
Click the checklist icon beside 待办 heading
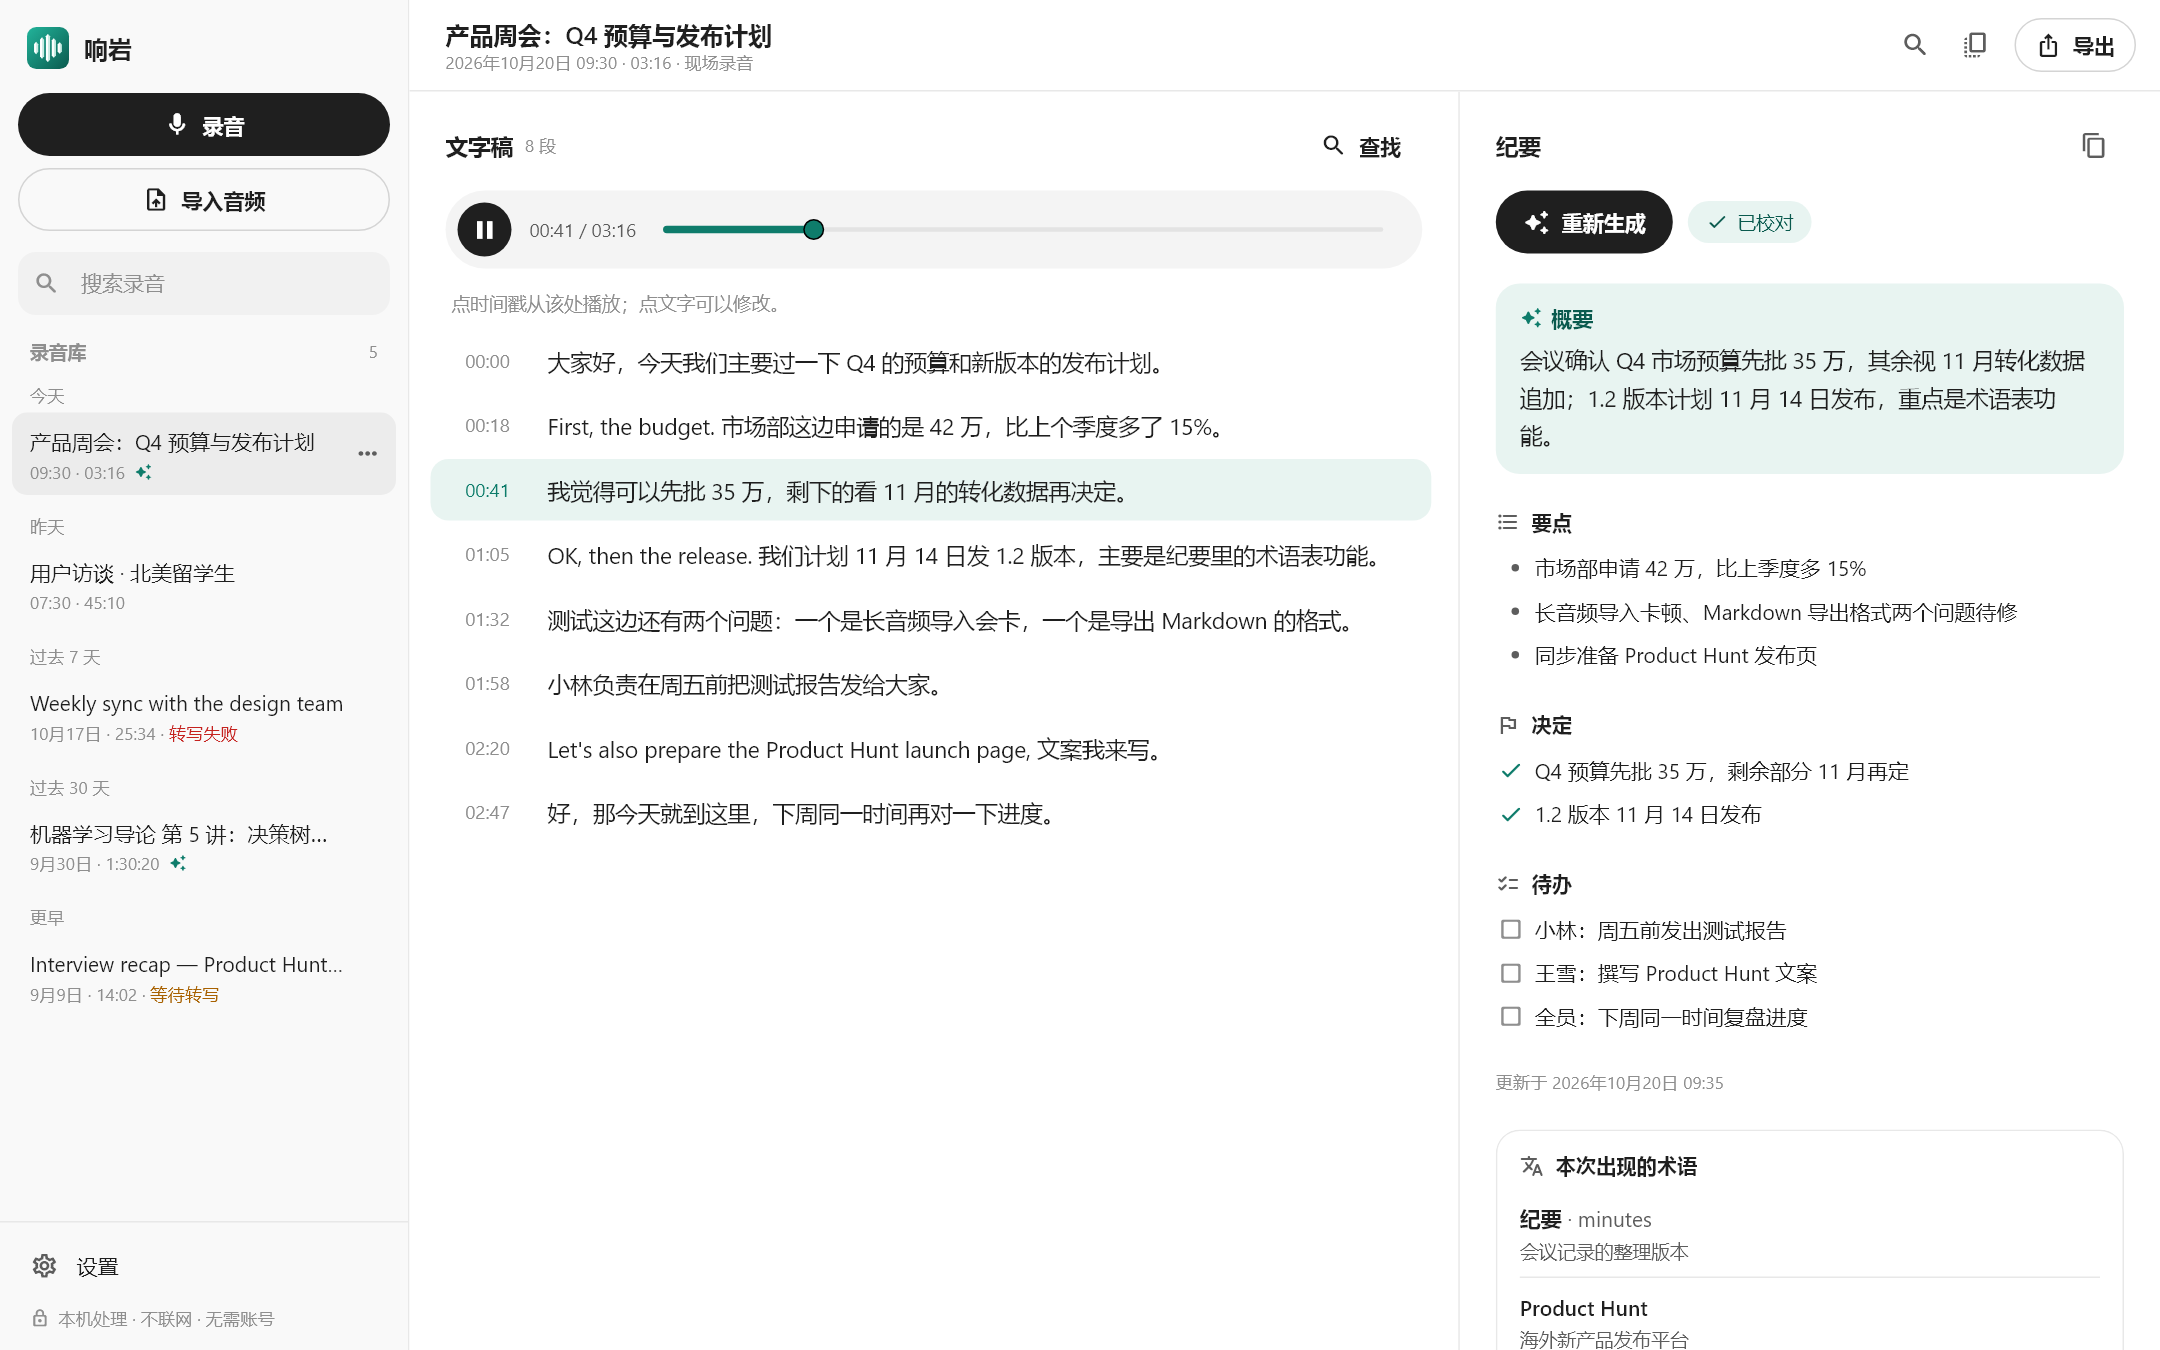[x=1508, y=884]
